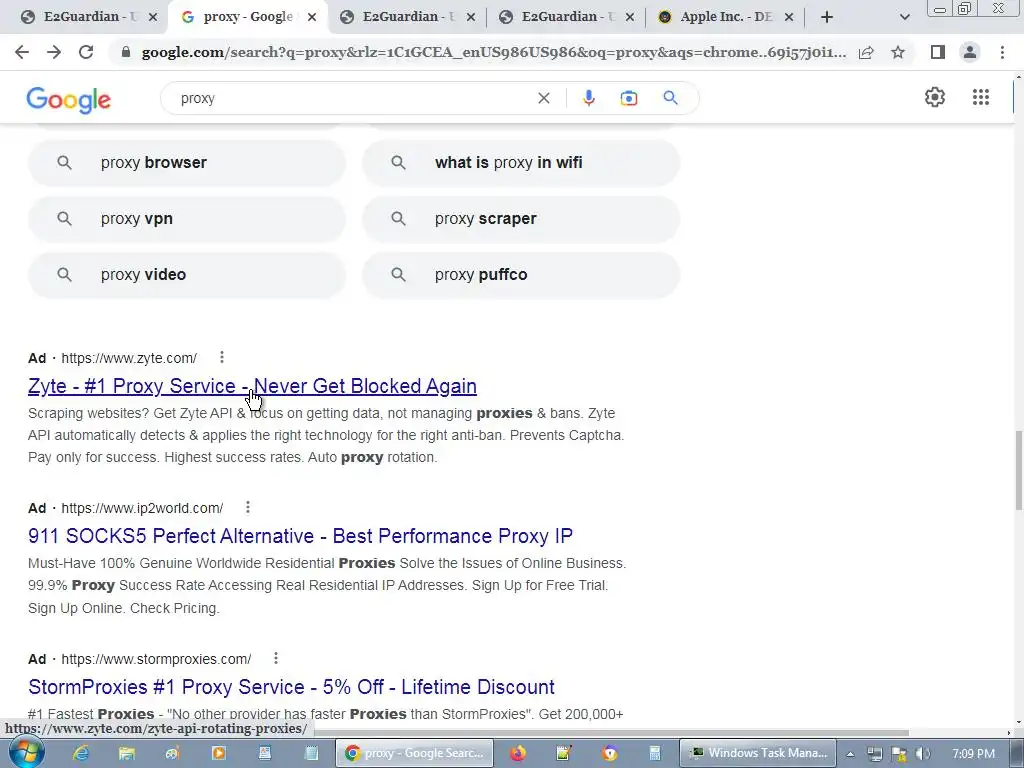Open the media player taskbar icon
Viewport: 1024px width, 768px height.
tap(219, 753)
